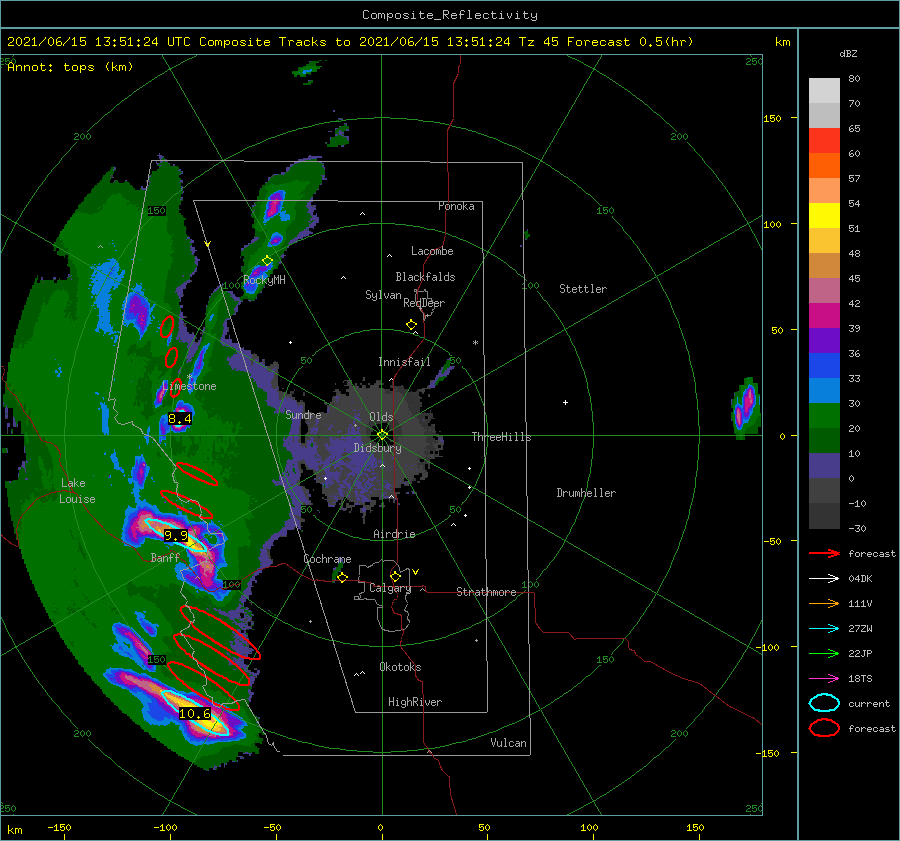The width and height of the screenshot is (900, 841).
Task: Click the Okotoks town label
Action: pyautogui.click(x=400, y=666)
